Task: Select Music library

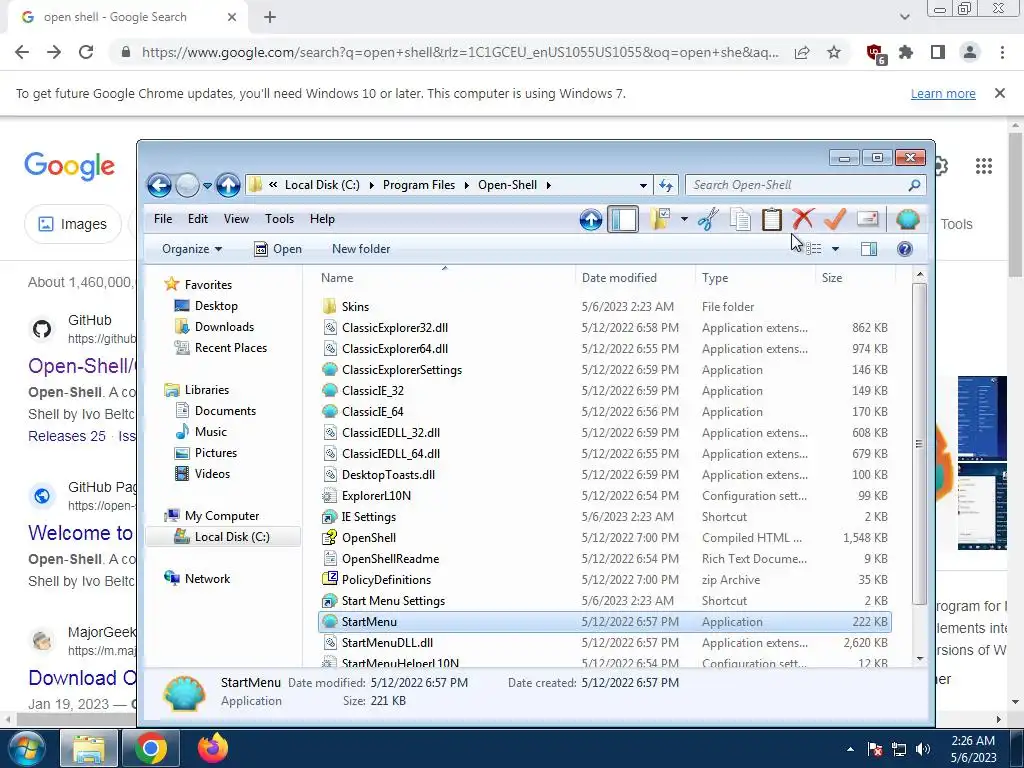Action: pyautogui.click(x=210, y=432)
